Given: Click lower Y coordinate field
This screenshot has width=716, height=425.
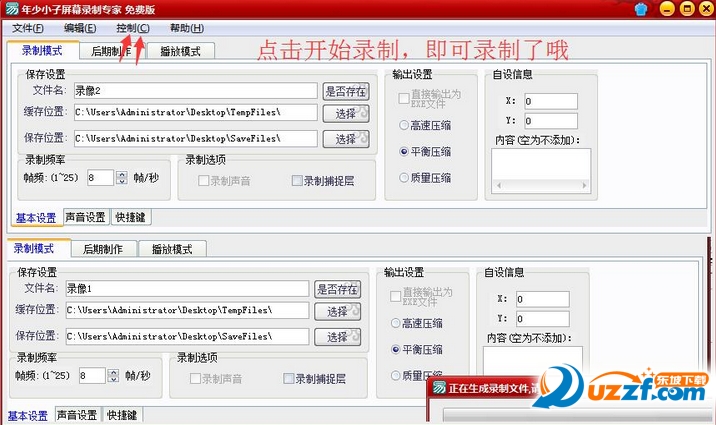Looking at the screenshot, I should (542, 319).
